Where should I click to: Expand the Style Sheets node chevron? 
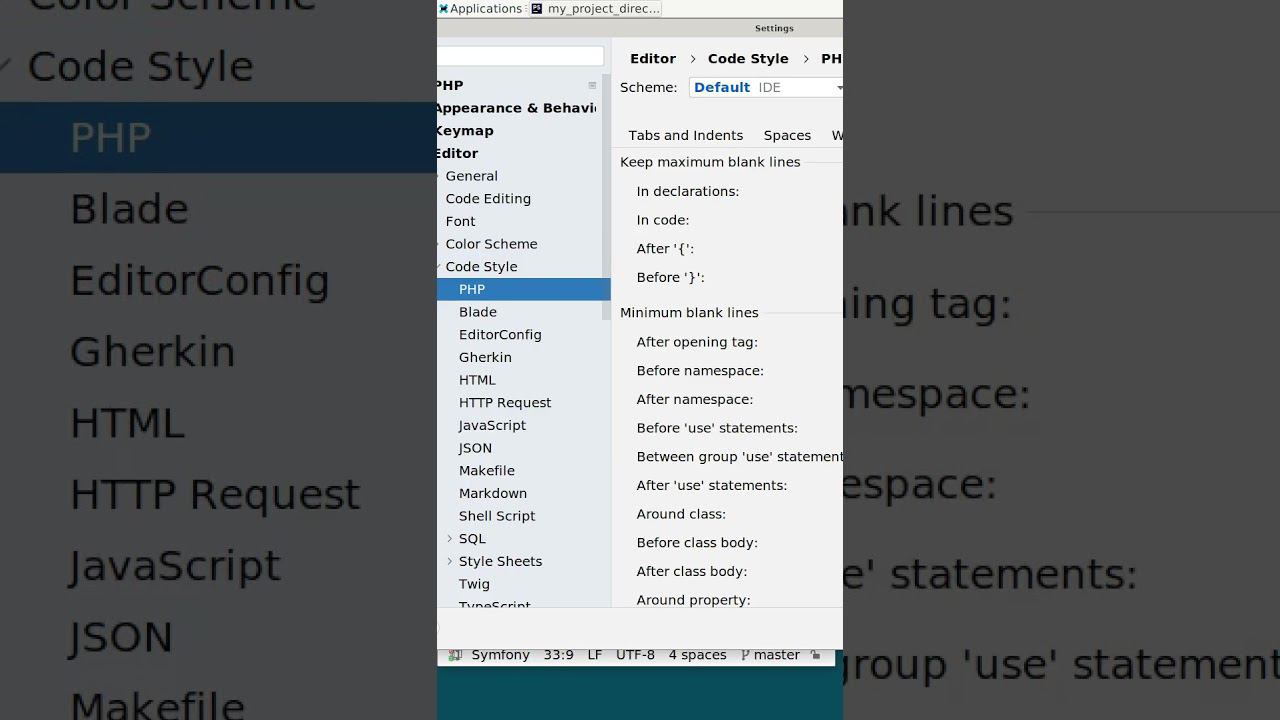pyautogui.click(x=449, y=561)
